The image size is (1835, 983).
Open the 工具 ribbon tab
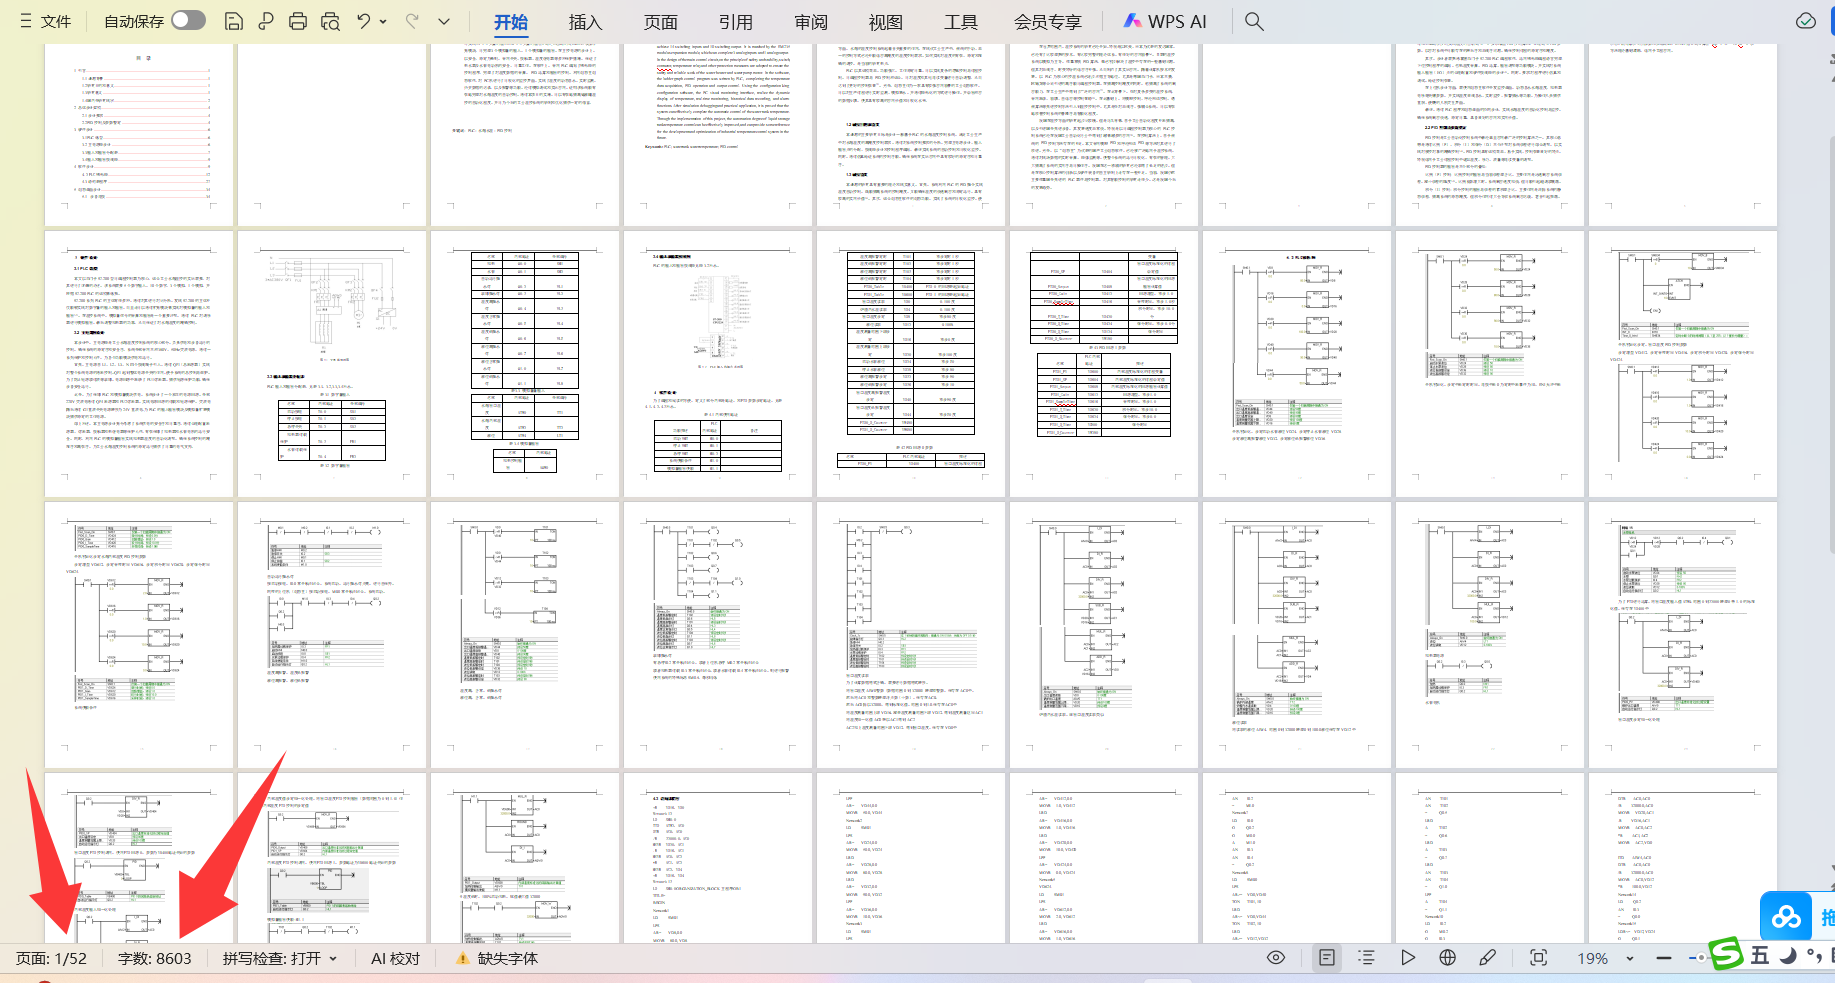[961, 22]
